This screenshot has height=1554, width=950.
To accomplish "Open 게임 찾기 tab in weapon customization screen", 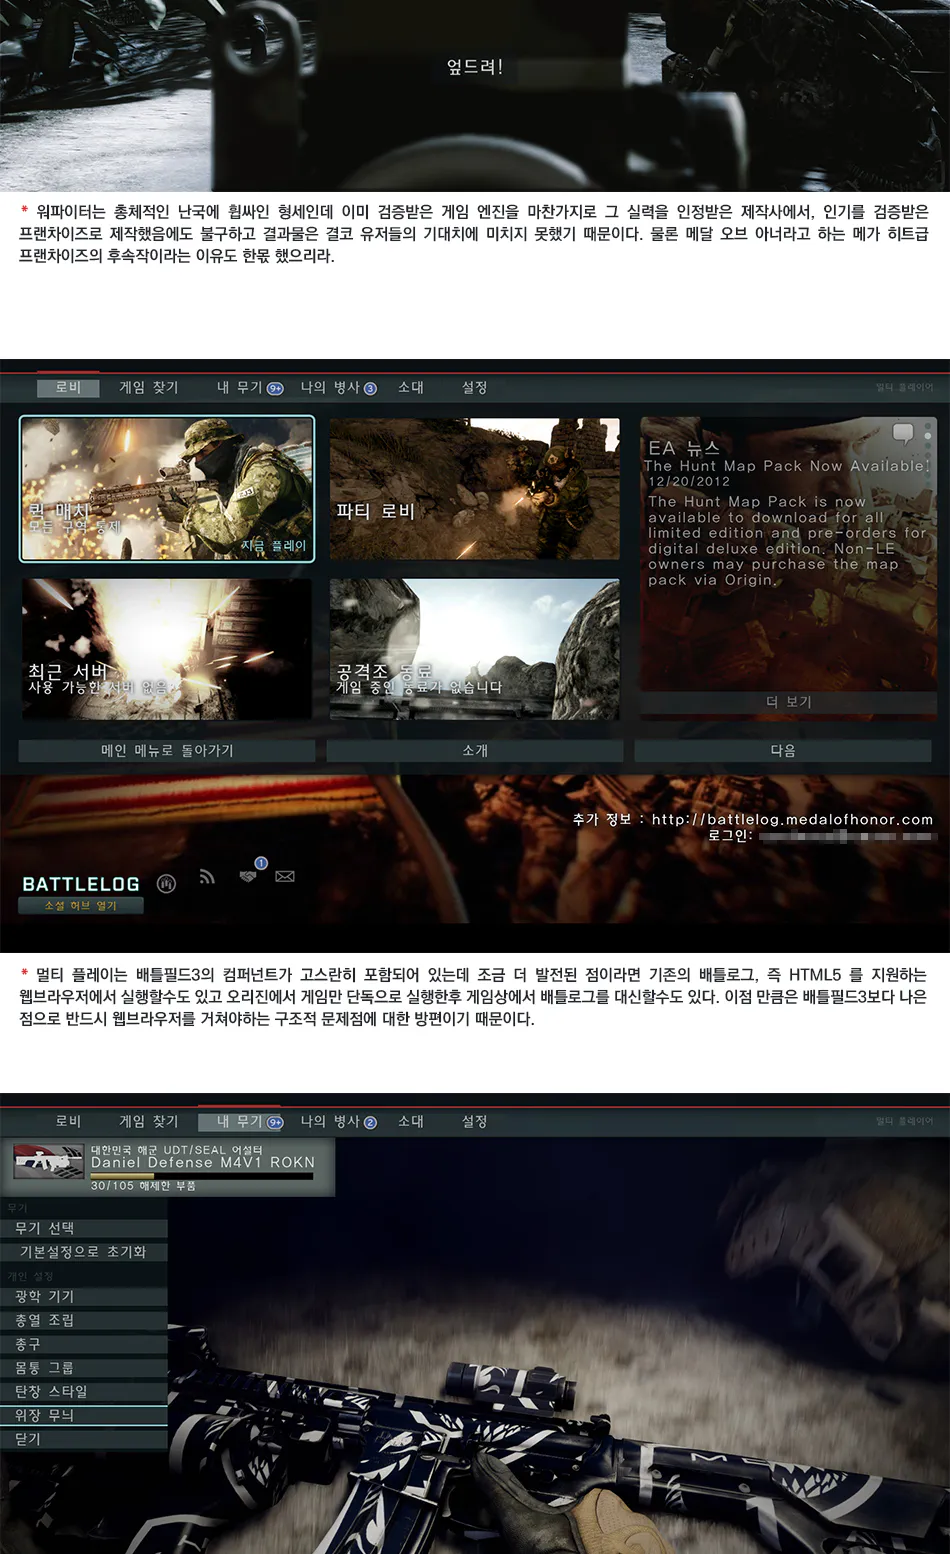I will click(x=149, y=1121).
